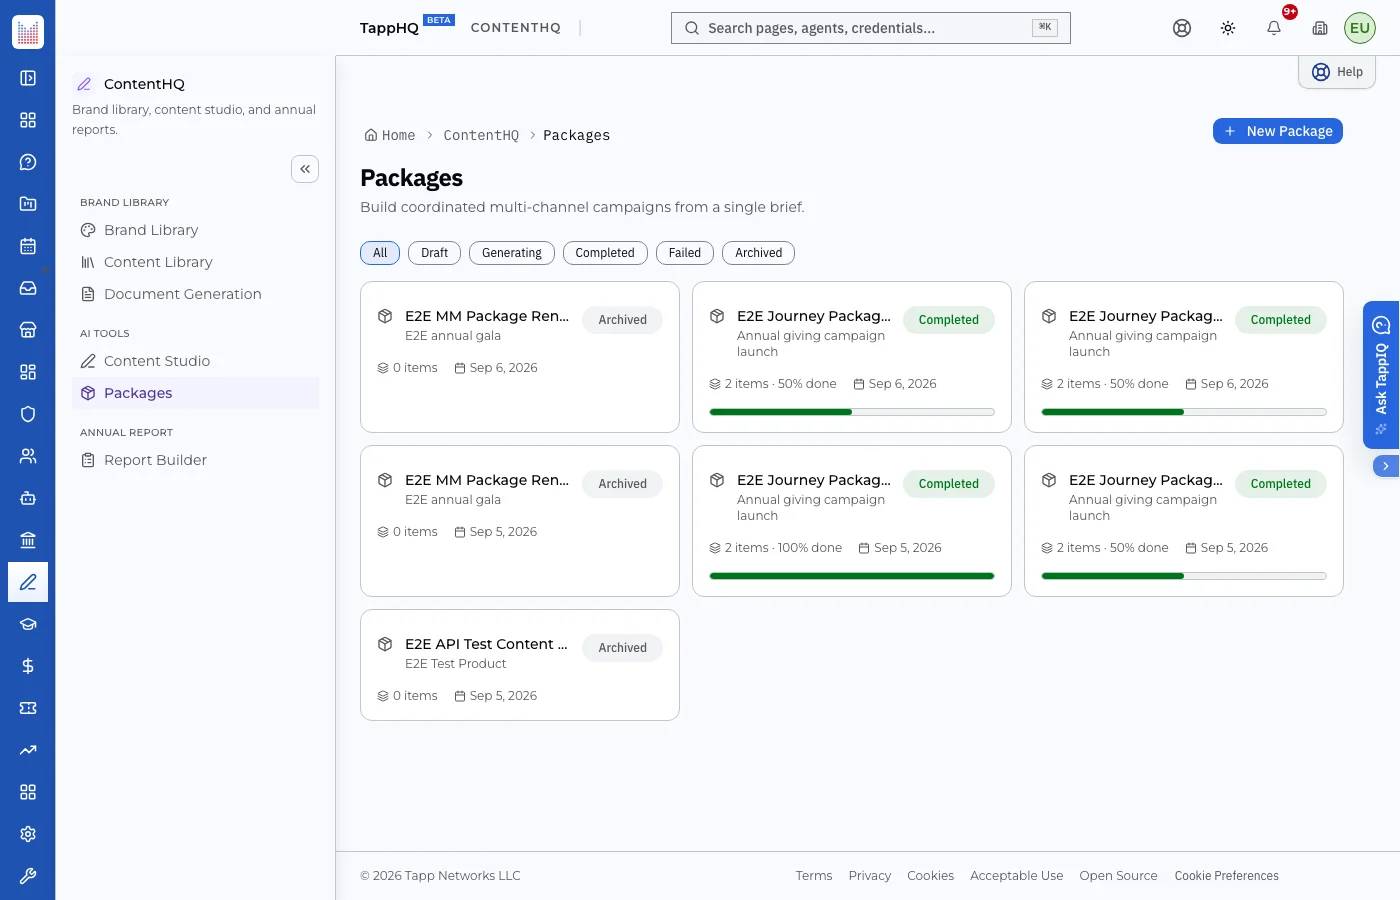
Task: Focus the search pages, agents, credentials field
Action: pyautogui.click(x=871, y=28)
